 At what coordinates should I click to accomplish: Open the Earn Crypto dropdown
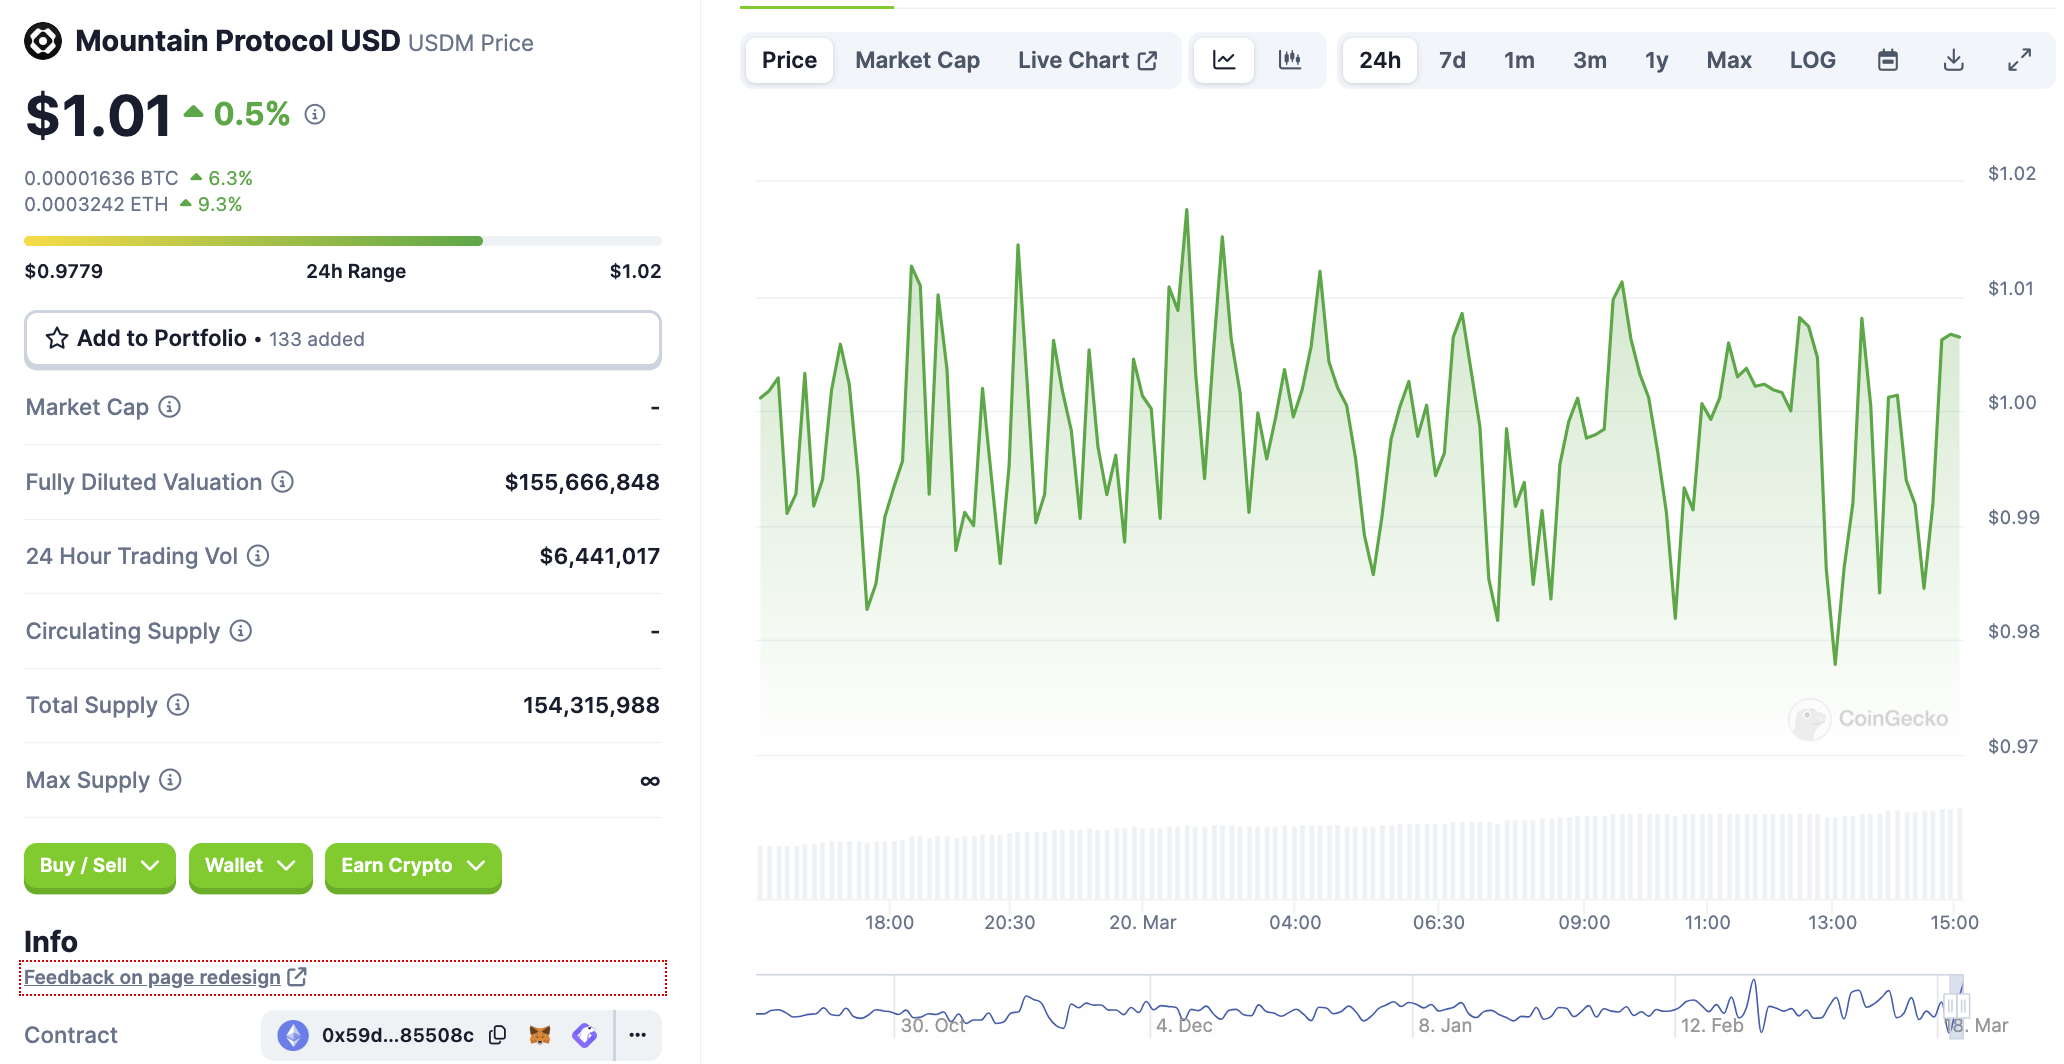(412, 866)
